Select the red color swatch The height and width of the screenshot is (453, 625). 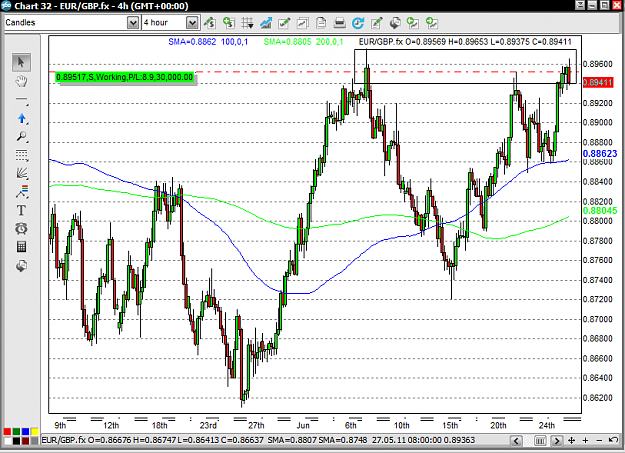click(7, 431)
